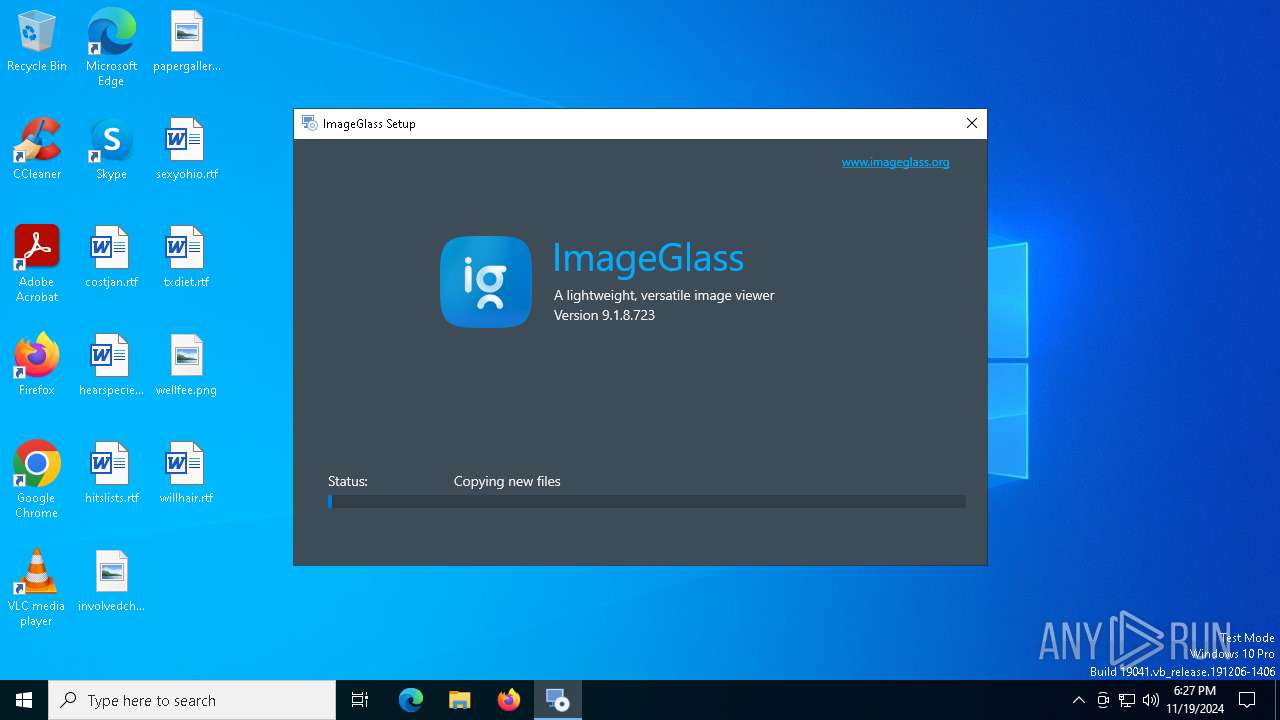Select the Recycle Bin desktop icon
This screenshot has height=720, width=1280.
(37, 42)
